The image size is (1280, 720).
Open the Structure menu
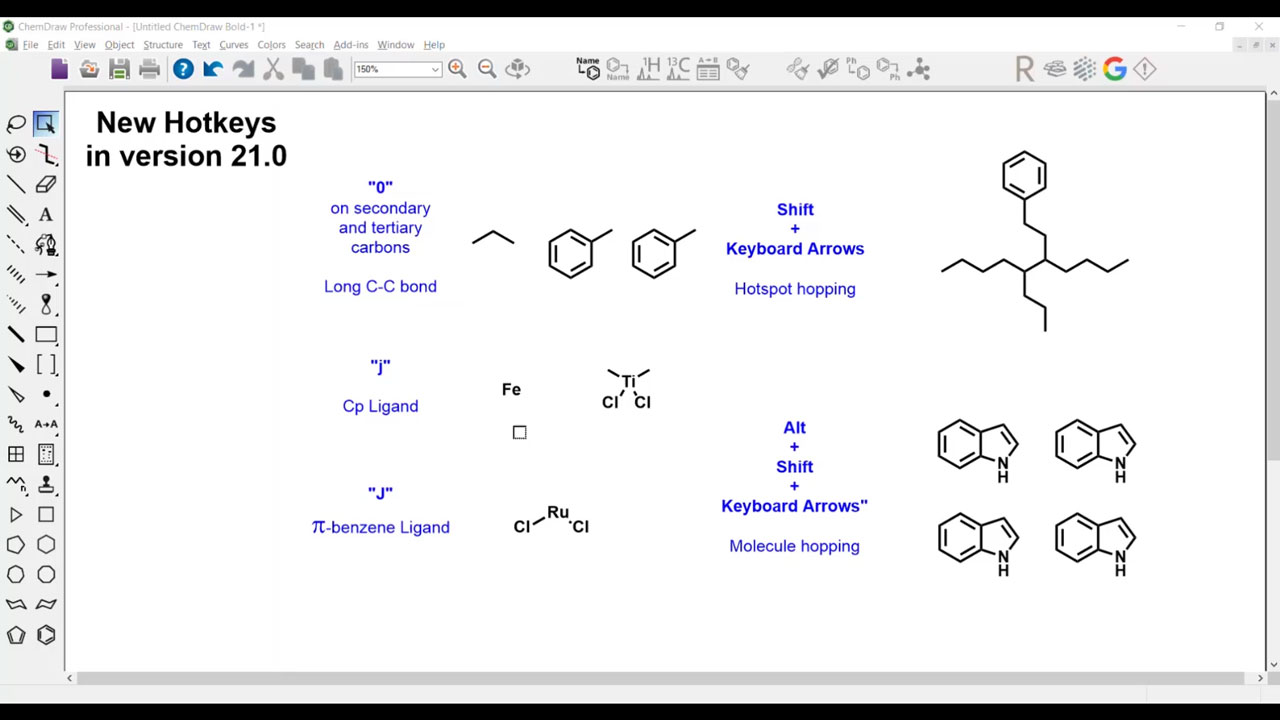(x=163, y=45)
